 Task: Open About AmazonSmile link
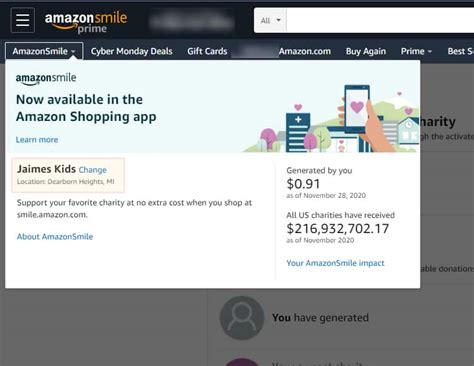click(x=55, y=237)
